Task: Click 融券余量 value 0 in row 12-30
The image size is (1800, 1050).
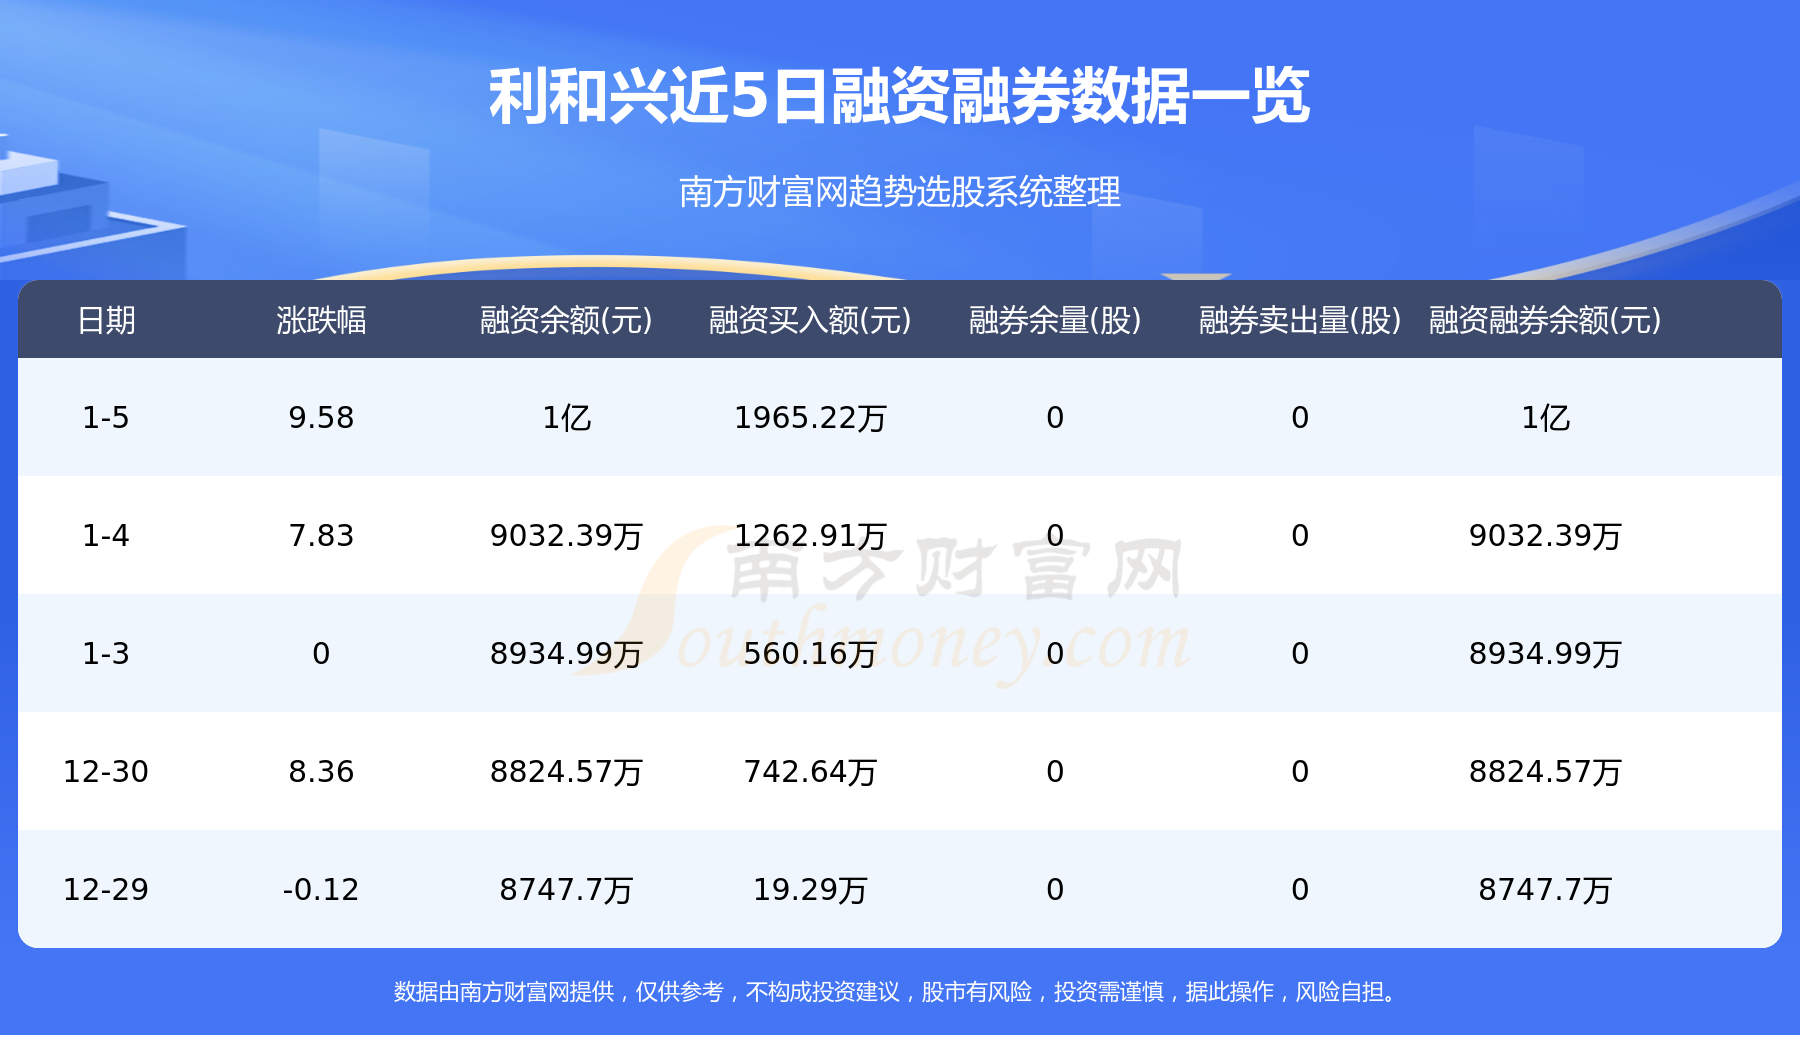Action: click(x=1055, y=772)
